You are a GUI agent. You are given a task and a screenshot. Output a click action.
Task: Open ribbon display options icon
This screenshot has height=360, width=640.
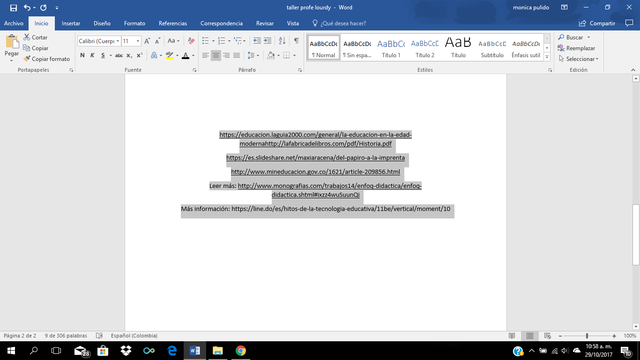564,8
